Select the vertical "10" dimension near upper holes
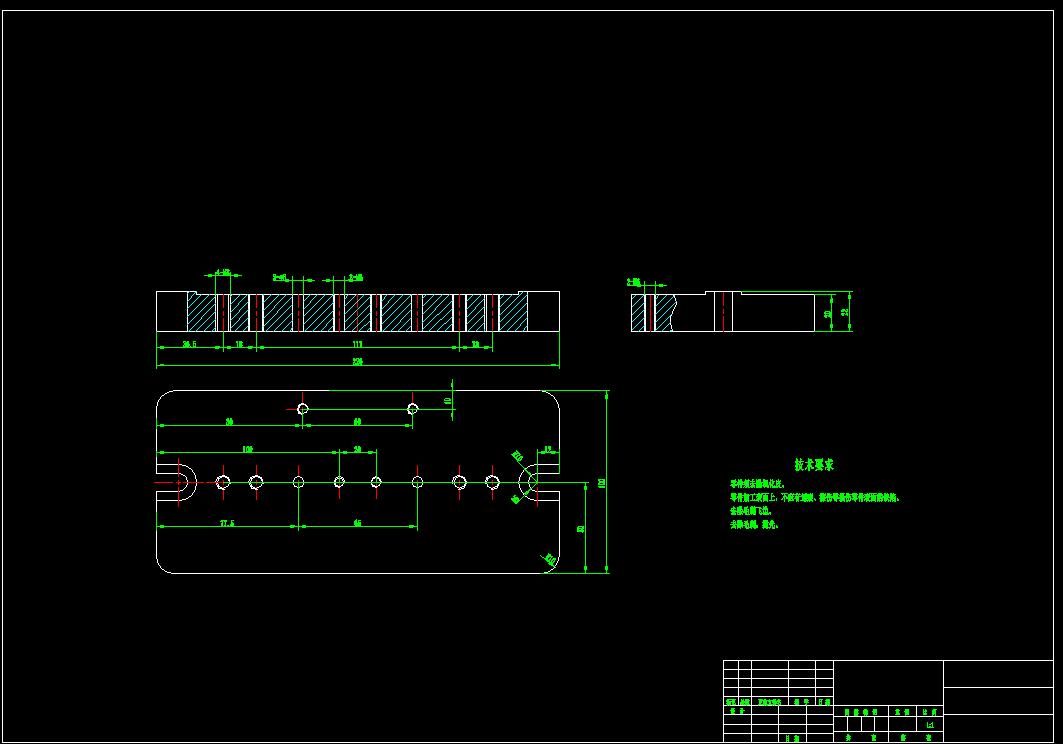 tap(447, 401)
